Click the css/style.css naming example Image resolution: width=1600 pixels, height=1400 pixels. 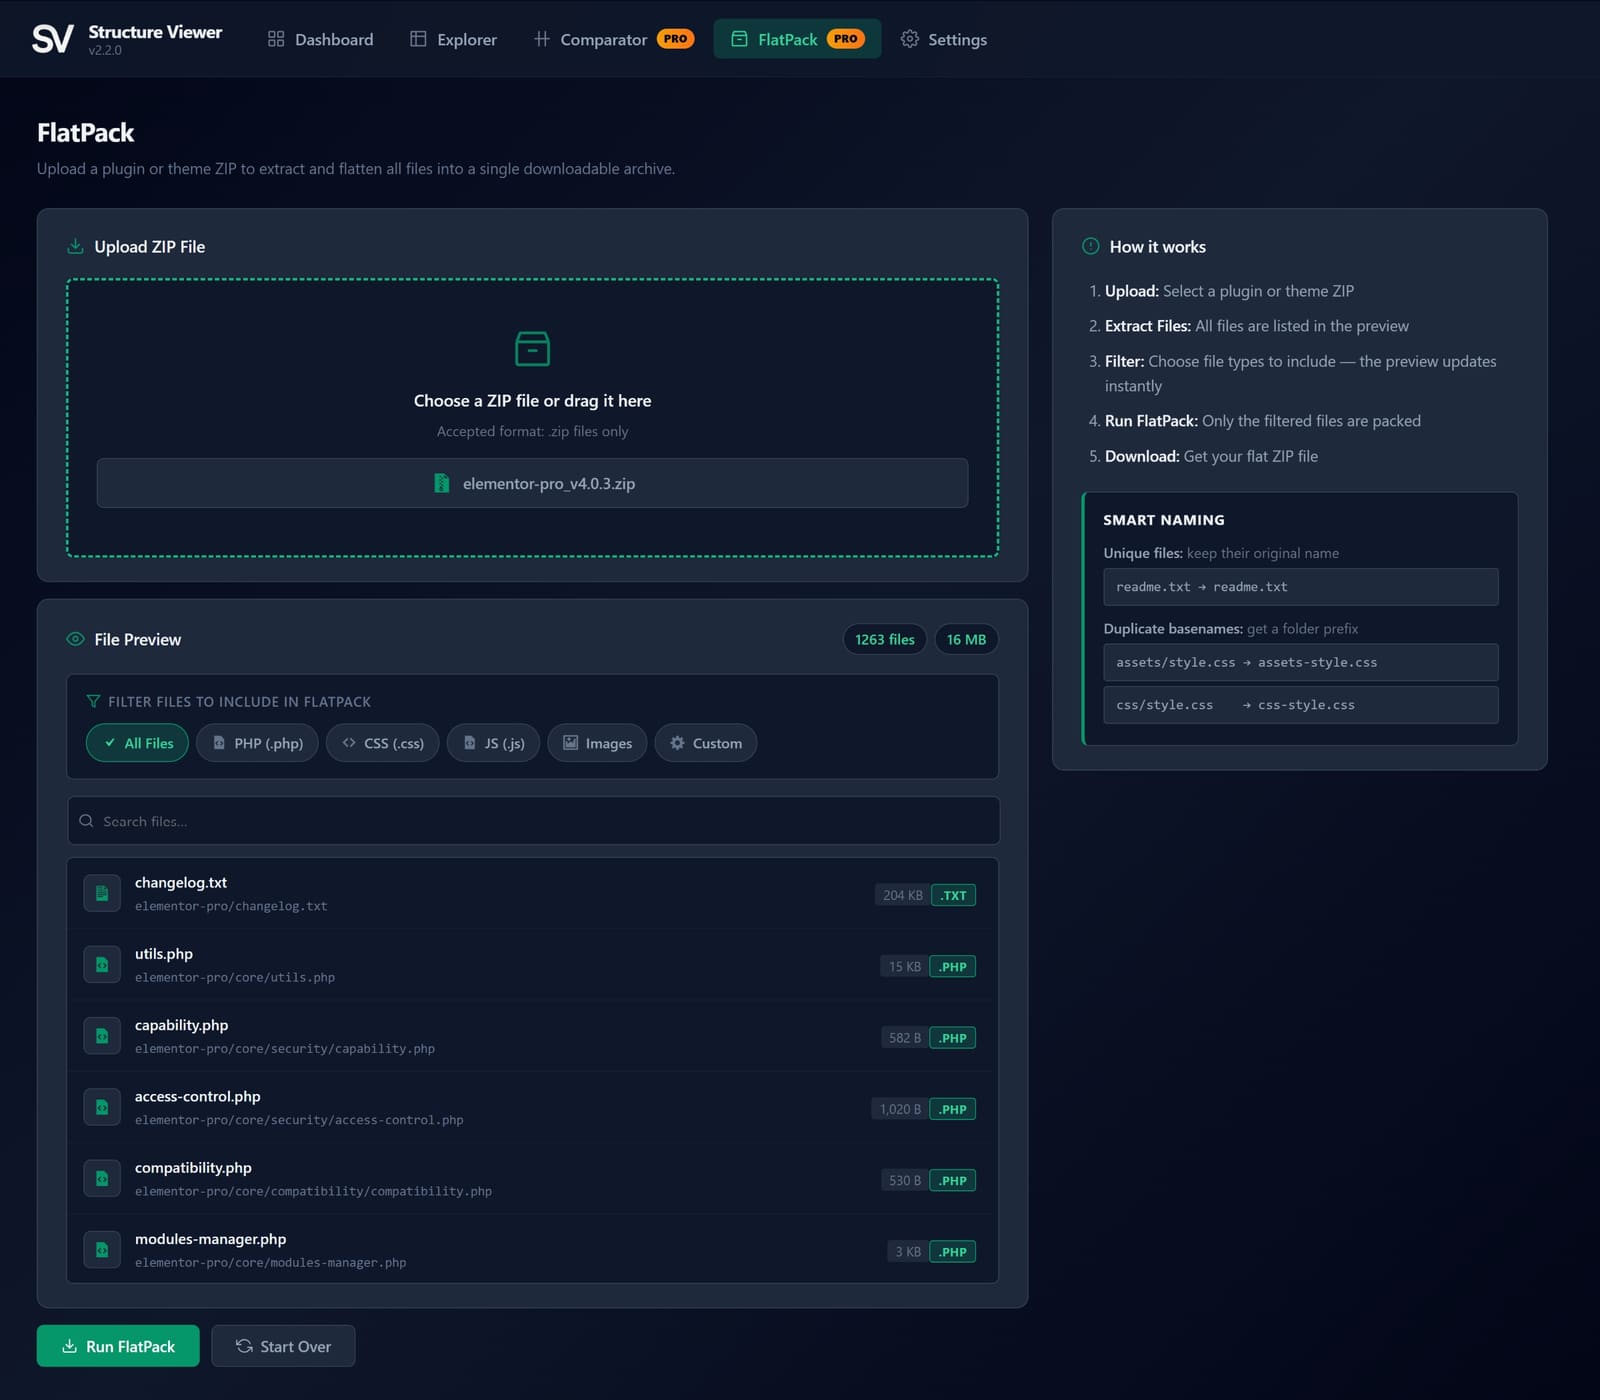pos(1300,705)
